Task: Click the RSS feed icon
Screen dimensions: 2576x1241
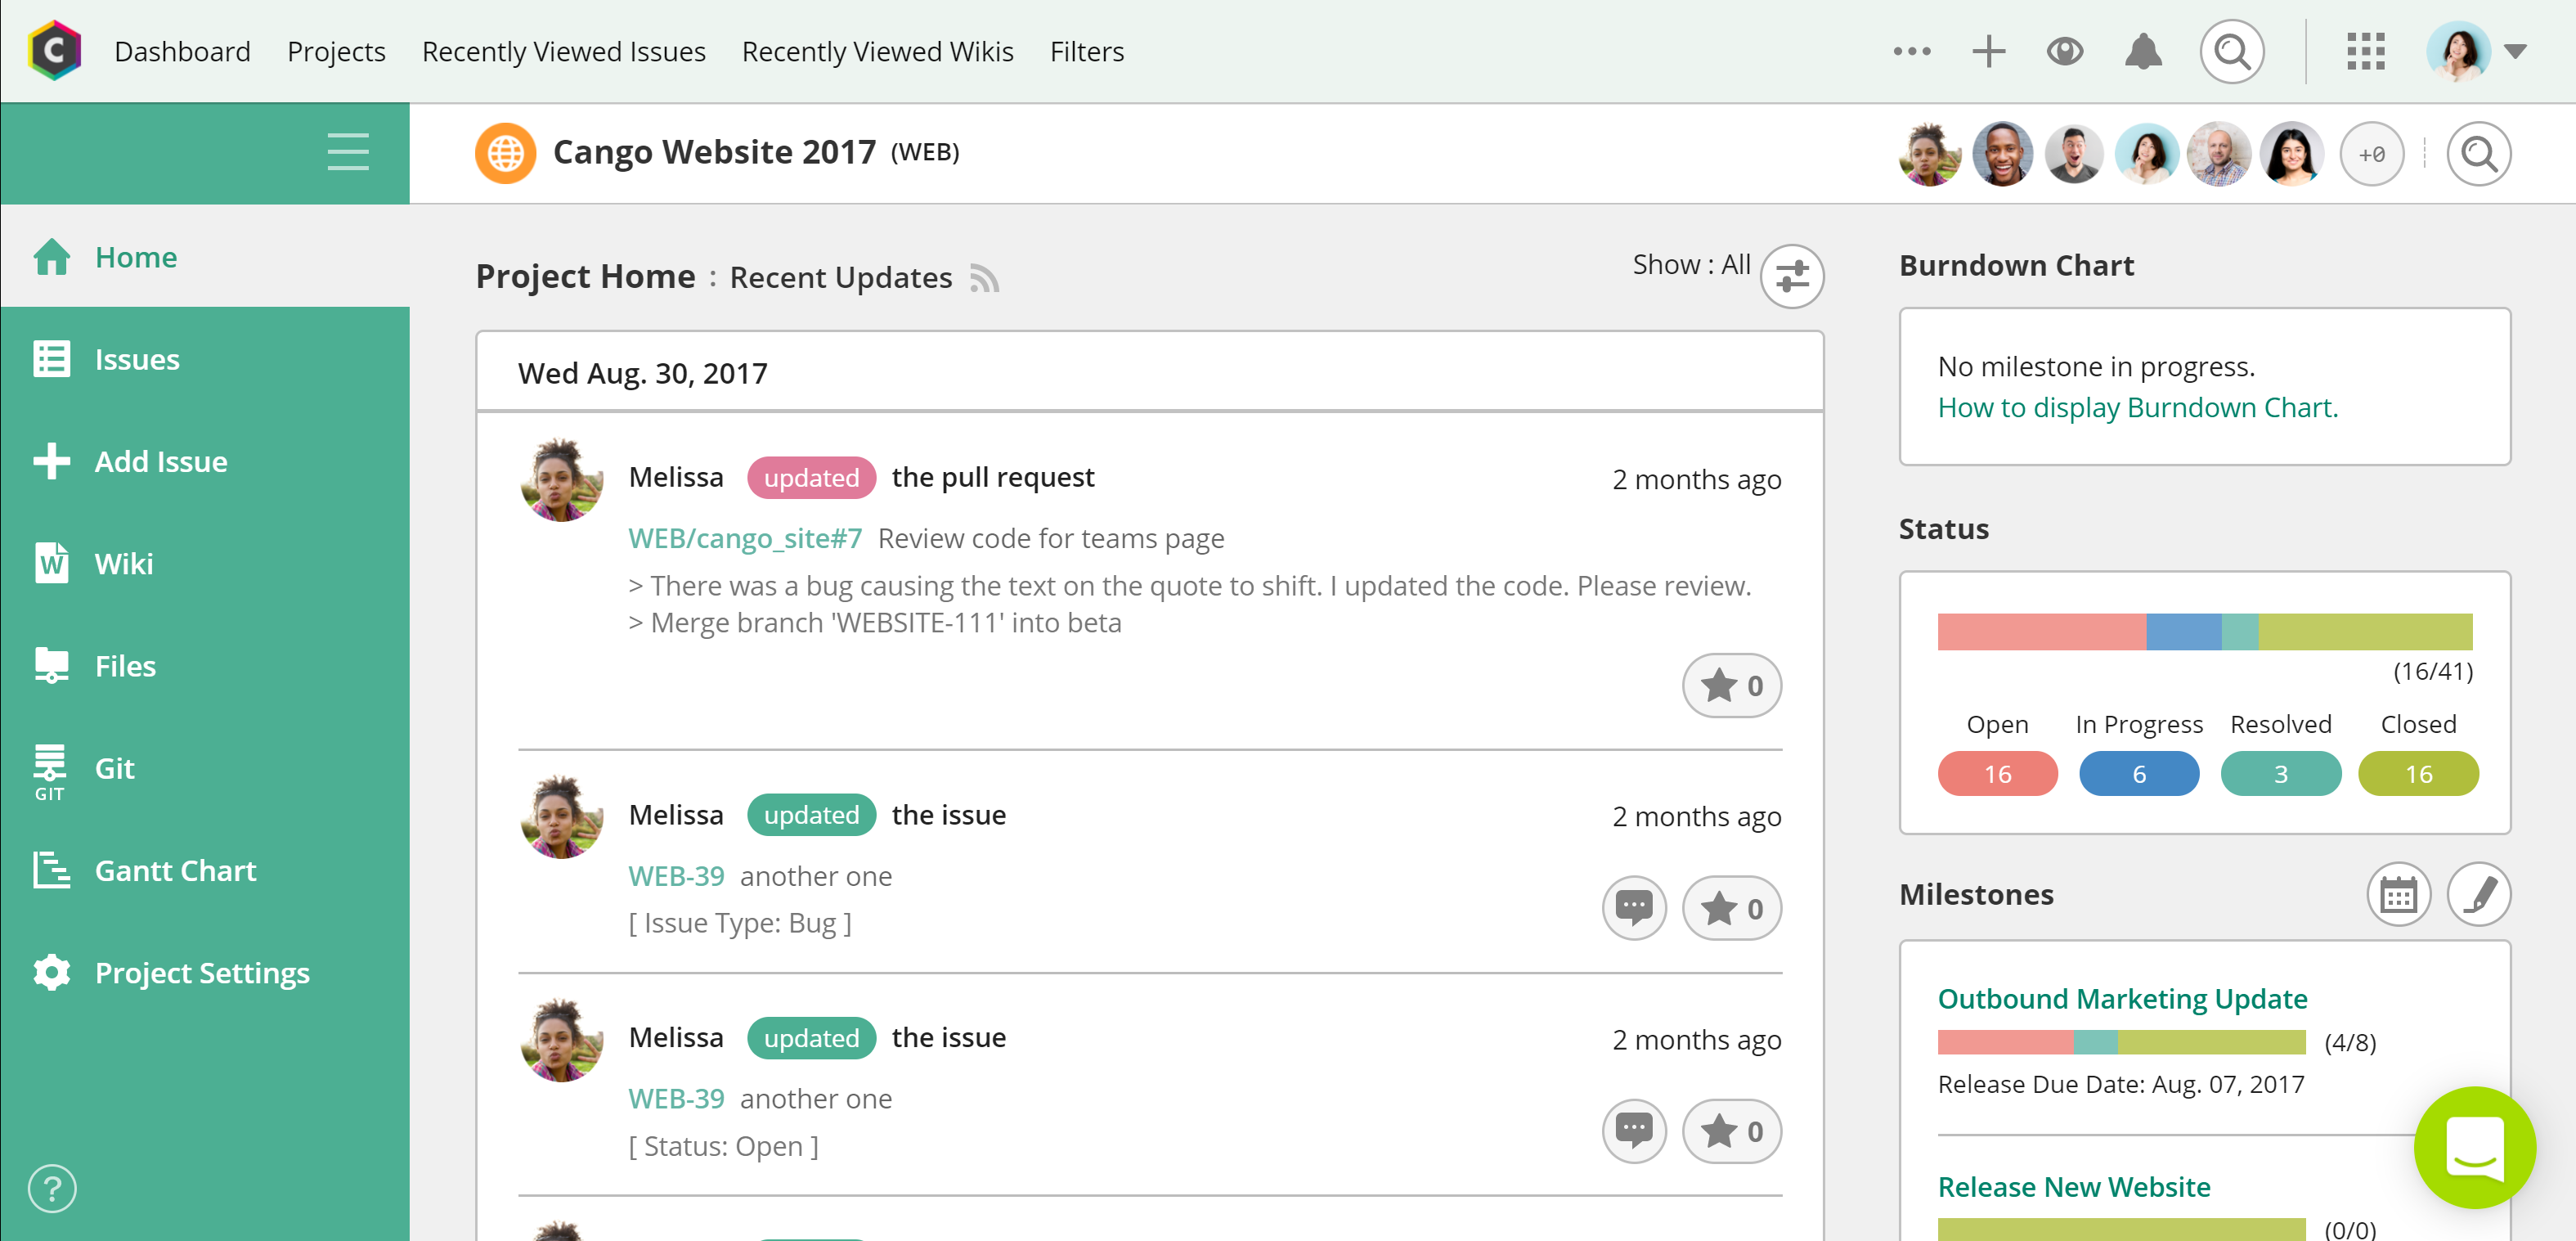Action: [x=984, y=278]
